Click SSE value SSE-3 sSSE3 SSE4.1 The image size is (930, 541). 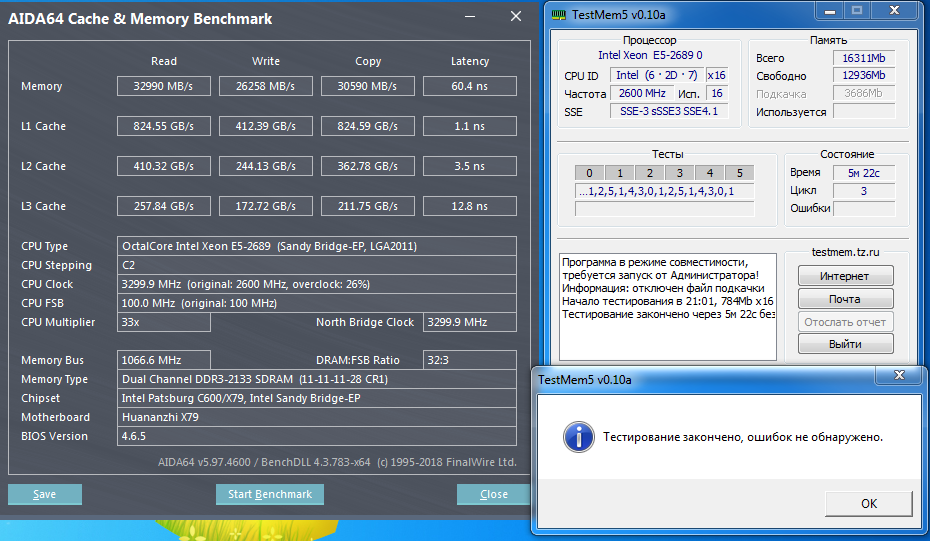point(669,111)
